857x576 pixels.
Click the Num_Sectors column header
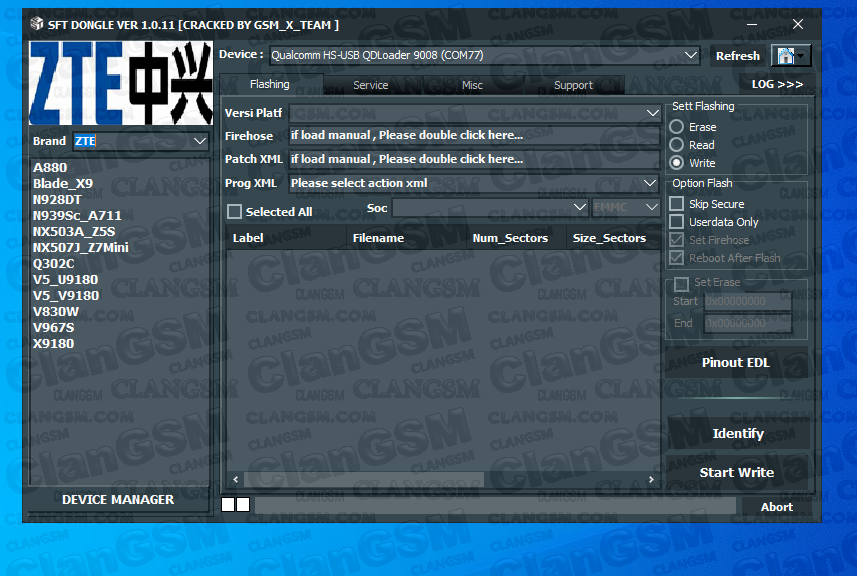point(515,238)
